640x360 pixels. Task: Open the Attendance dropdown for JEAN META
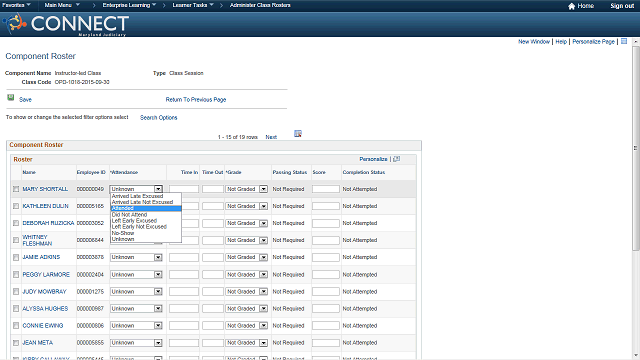click(x=136, y=343)
